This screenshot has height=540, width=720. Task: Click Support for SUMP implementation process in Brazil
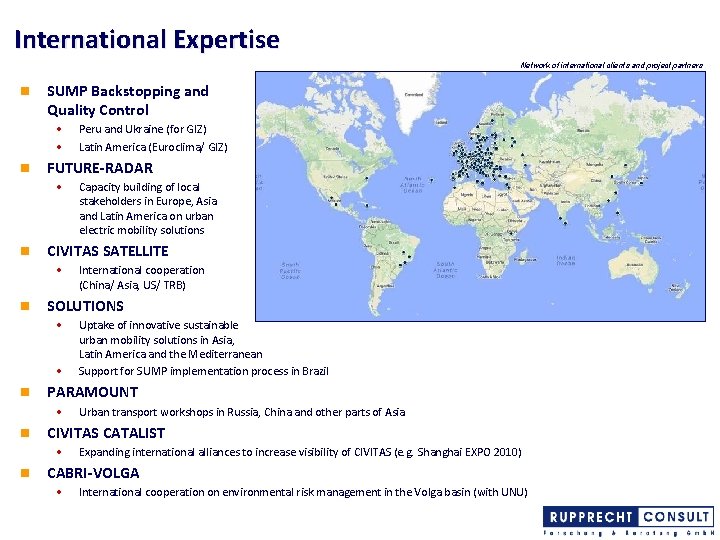(x=203, y=371)
